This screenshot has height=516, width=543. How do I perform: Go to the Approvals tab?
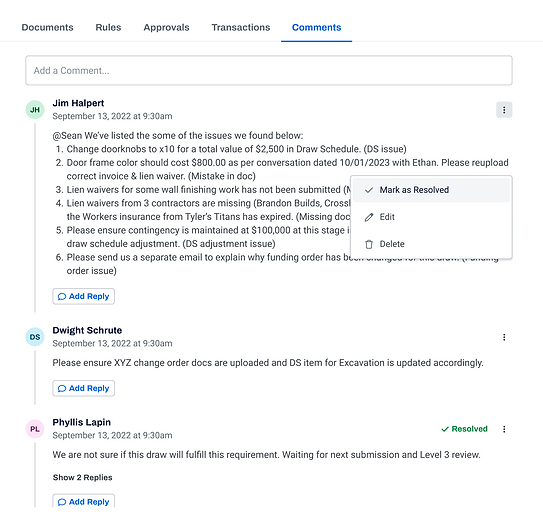167,27
